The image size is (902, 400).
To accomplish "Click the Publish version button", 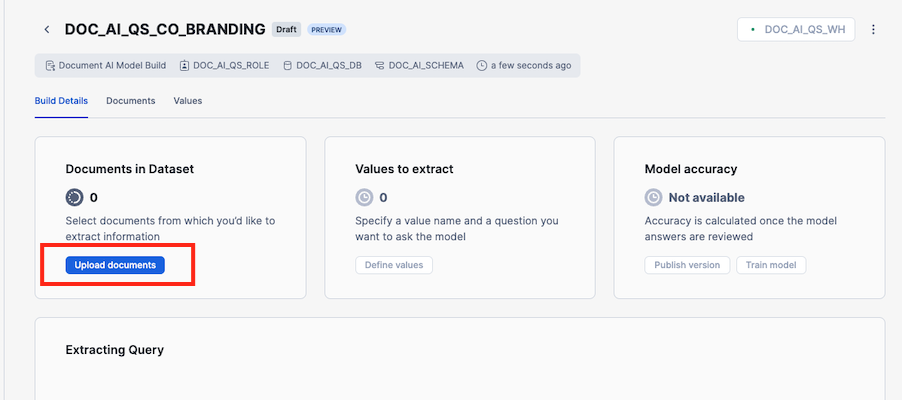I will click(687, 265).
